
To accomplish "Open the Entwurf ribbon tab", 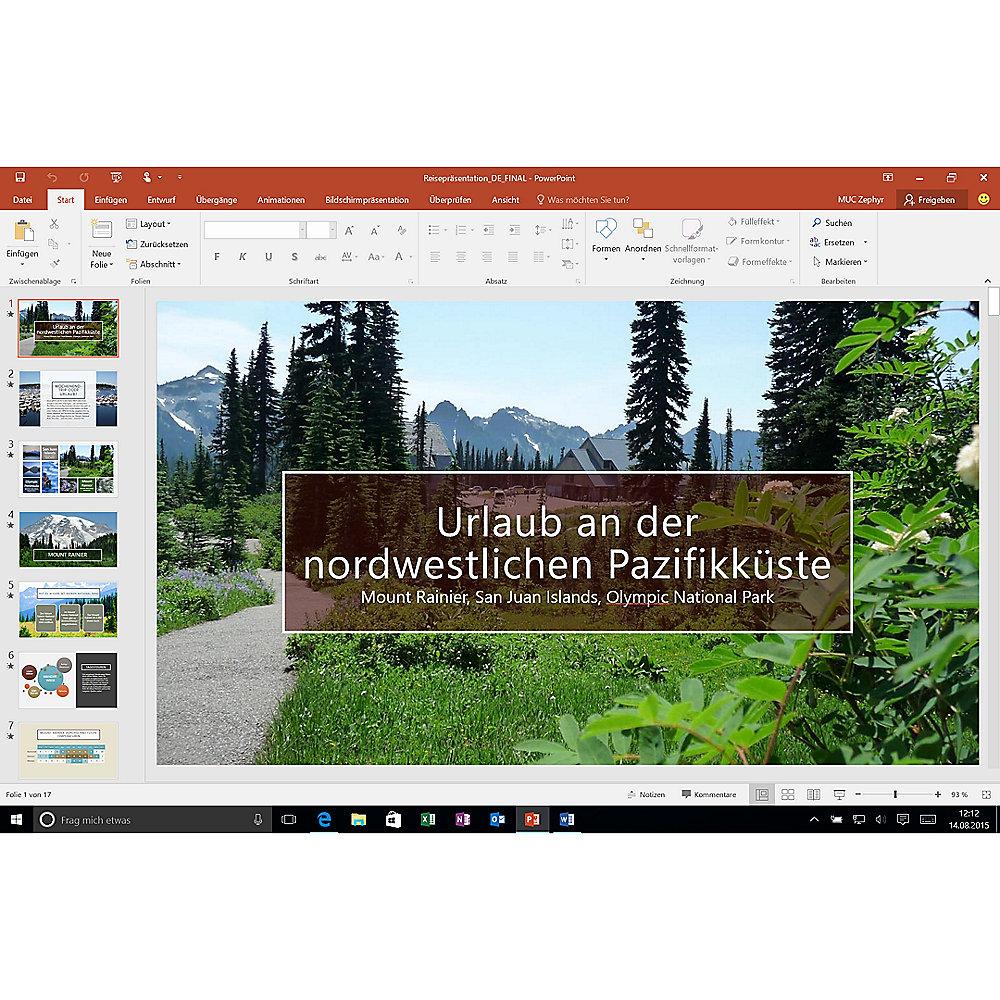I will coord(162,200).
